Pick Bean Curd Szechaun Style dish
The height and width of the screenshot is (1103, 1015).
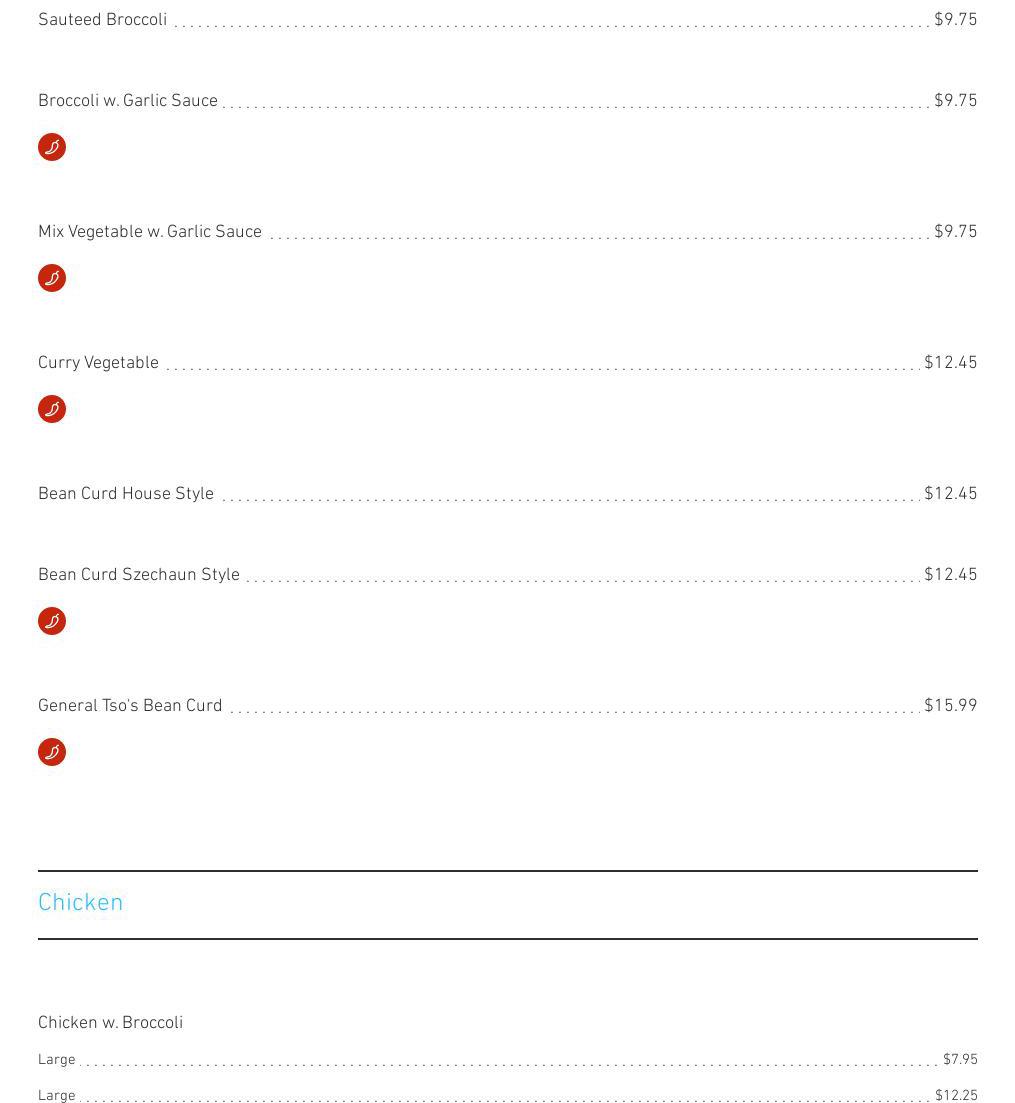tap(139, 575)
